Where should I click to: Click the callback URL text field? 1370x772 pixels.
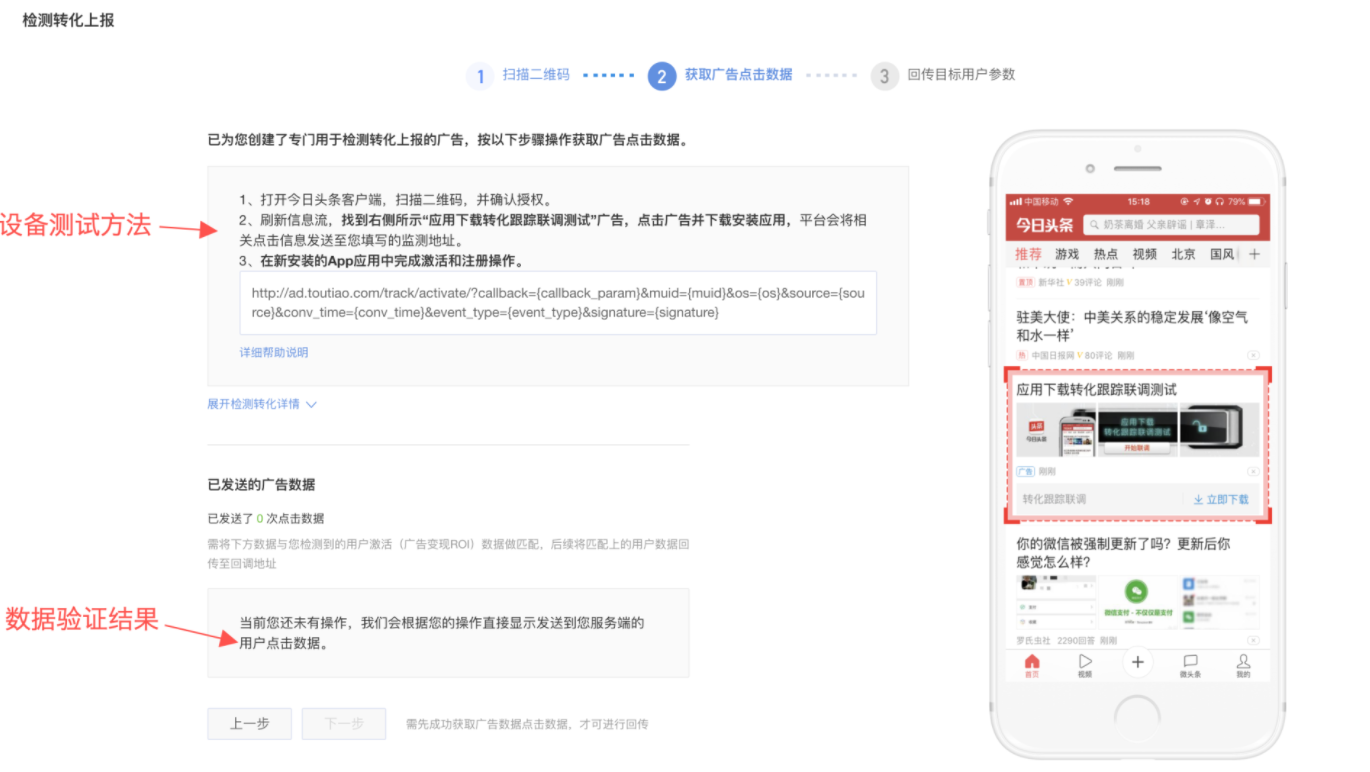[x=557, y=303]
